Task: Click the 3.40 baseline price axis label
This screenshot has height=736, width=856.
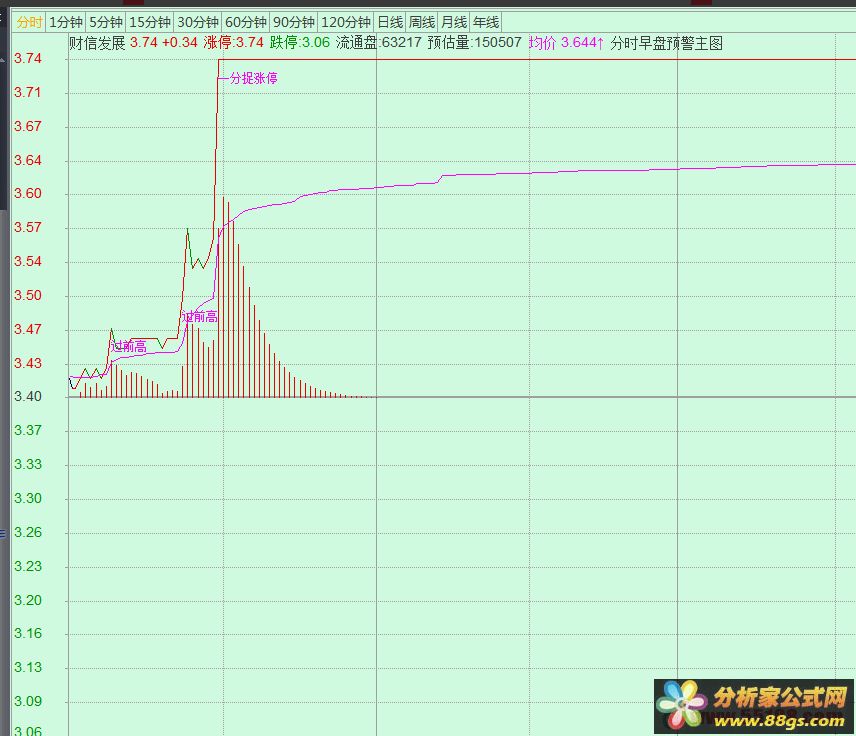Action: pos(28,396)
